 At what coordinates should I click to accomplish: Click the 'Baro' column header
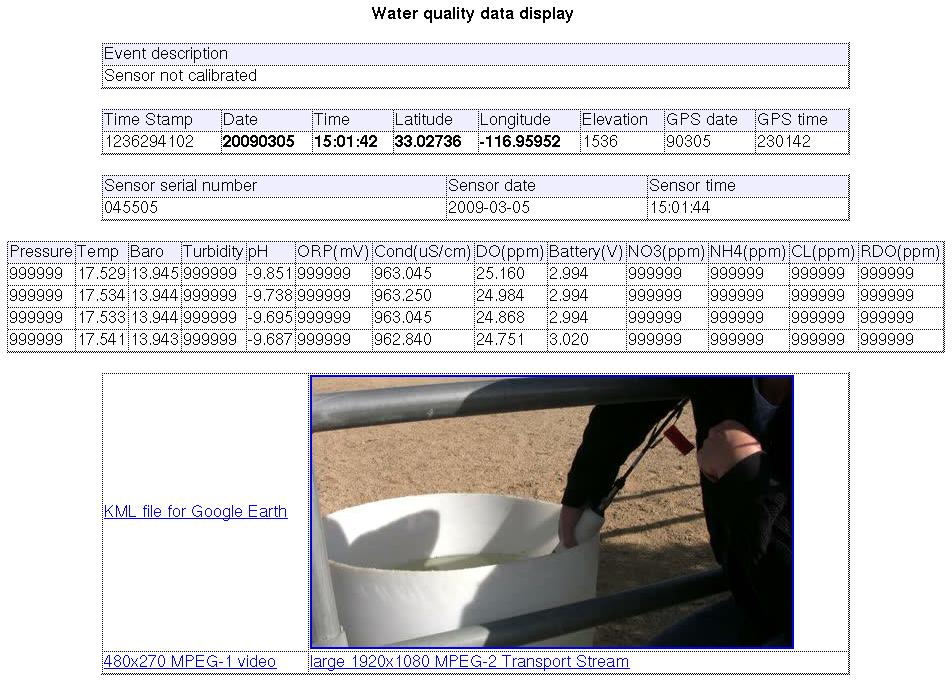click(154, 251)
